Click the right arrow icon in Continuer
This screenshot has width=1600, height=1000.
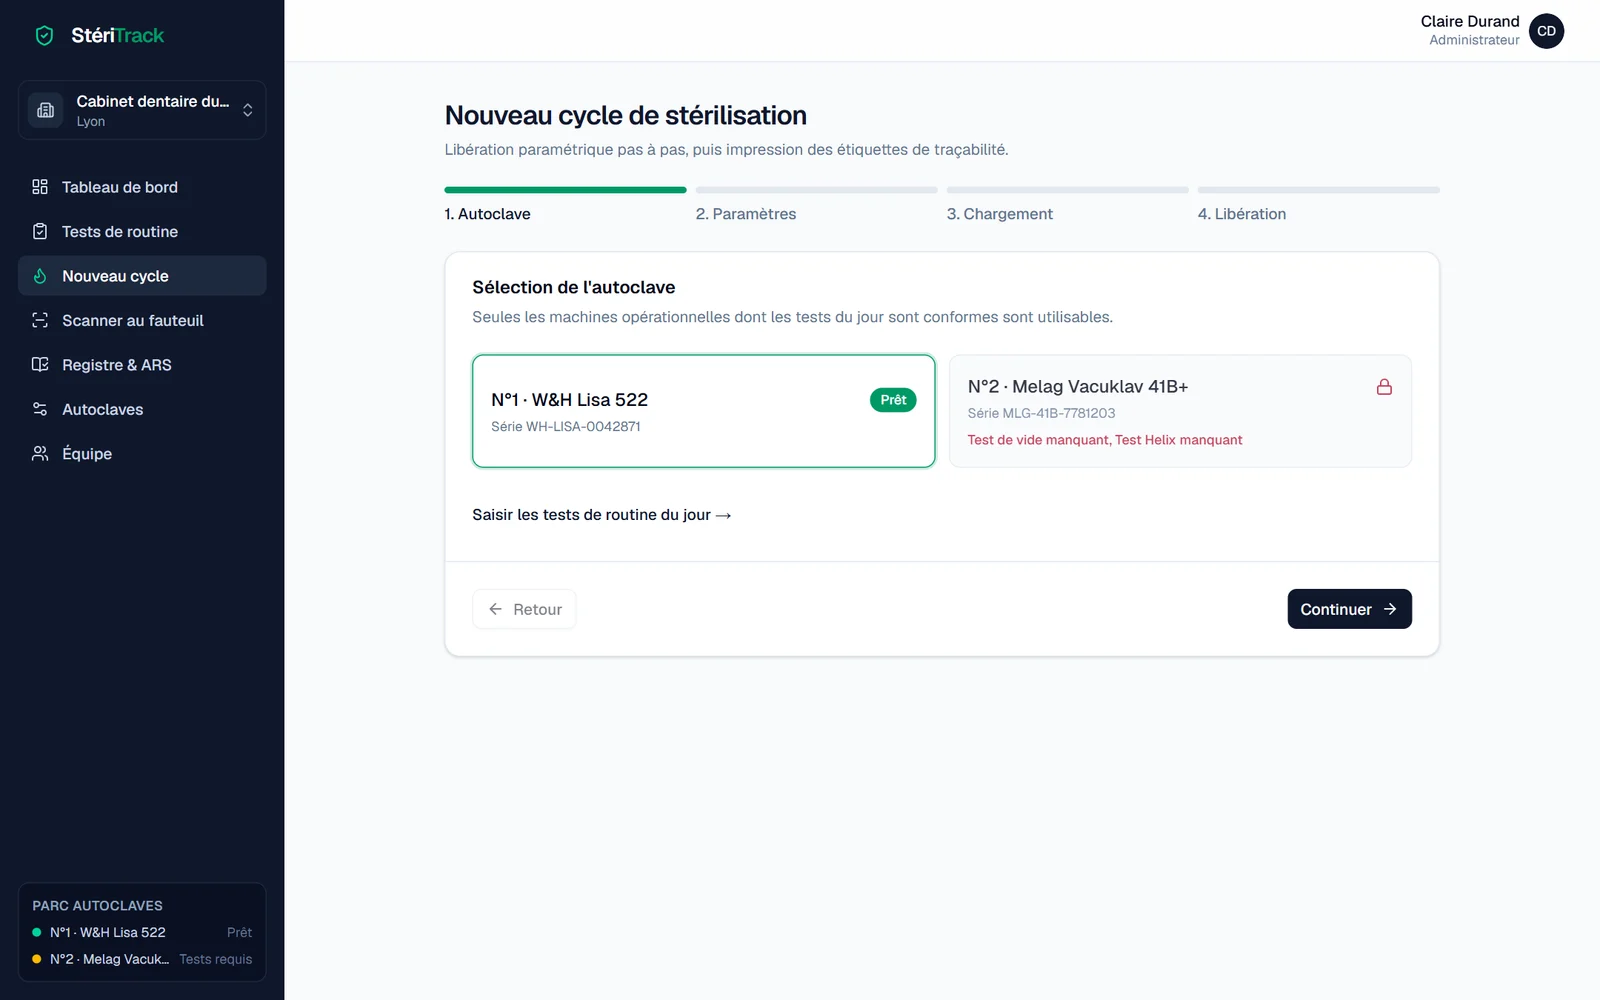point(1390,609)
